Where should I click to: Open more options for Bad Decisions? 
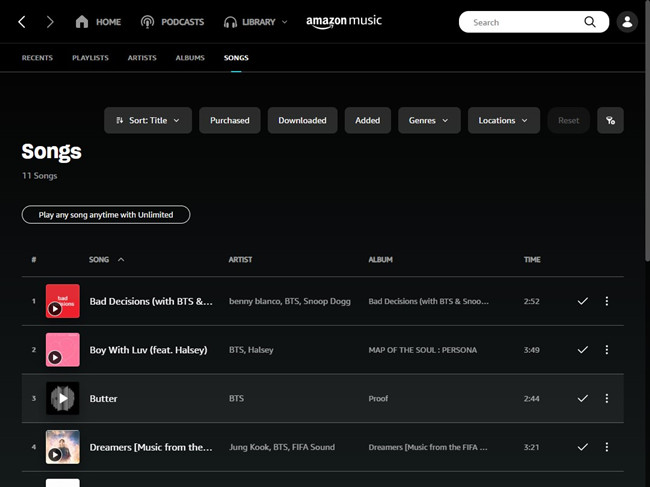point(606,301)
